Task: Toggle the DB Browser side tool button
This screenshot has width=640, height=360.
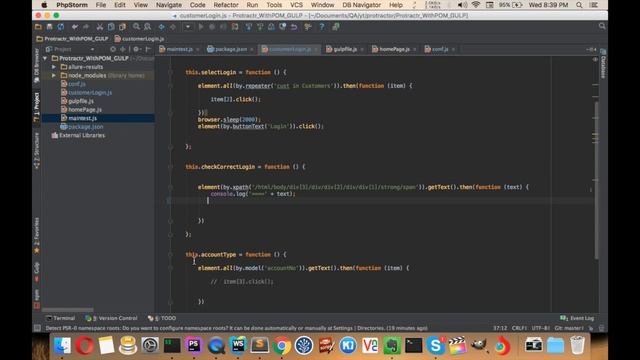Action: coord(37,66)
